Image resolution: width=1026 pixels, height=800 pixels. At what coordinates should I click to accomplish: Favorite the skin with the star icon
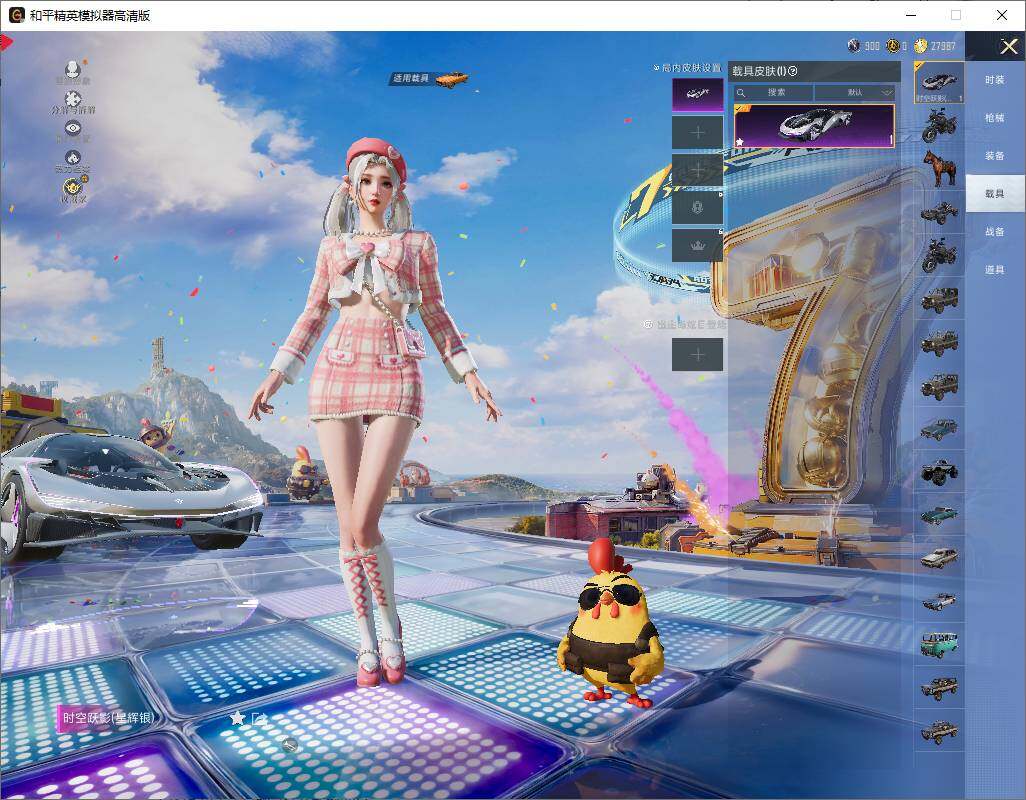point(237,718)
